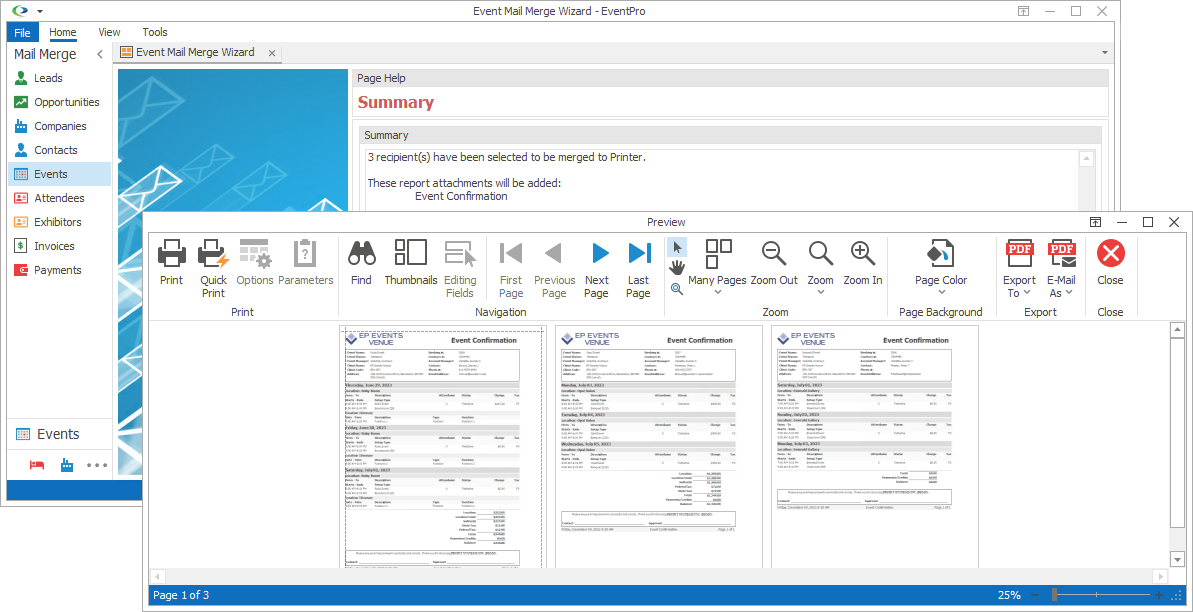Expand E-Mail As dropdown arrow
Viewport: 1193px width, 612px height.
tap(1070, 292)
